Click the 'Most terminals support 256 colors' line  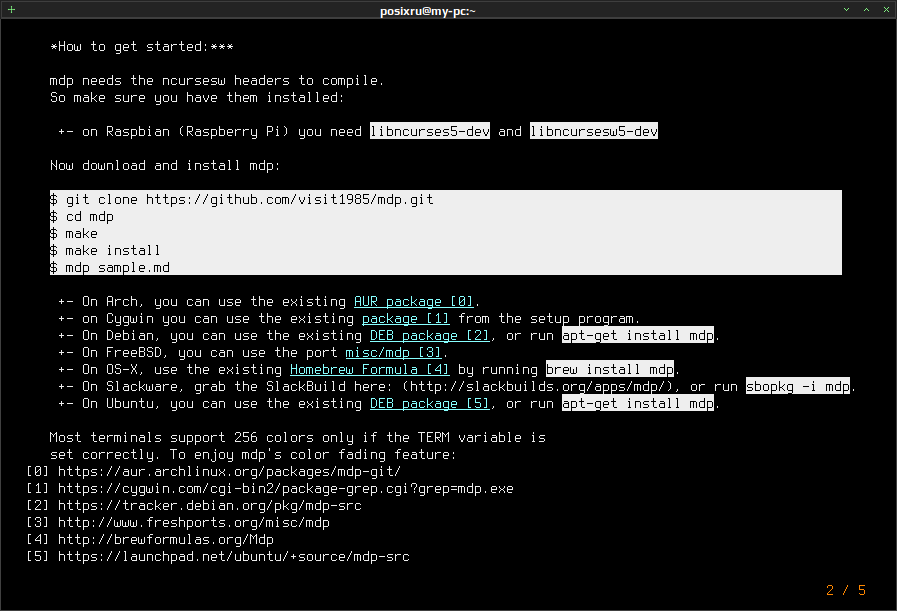297,438
